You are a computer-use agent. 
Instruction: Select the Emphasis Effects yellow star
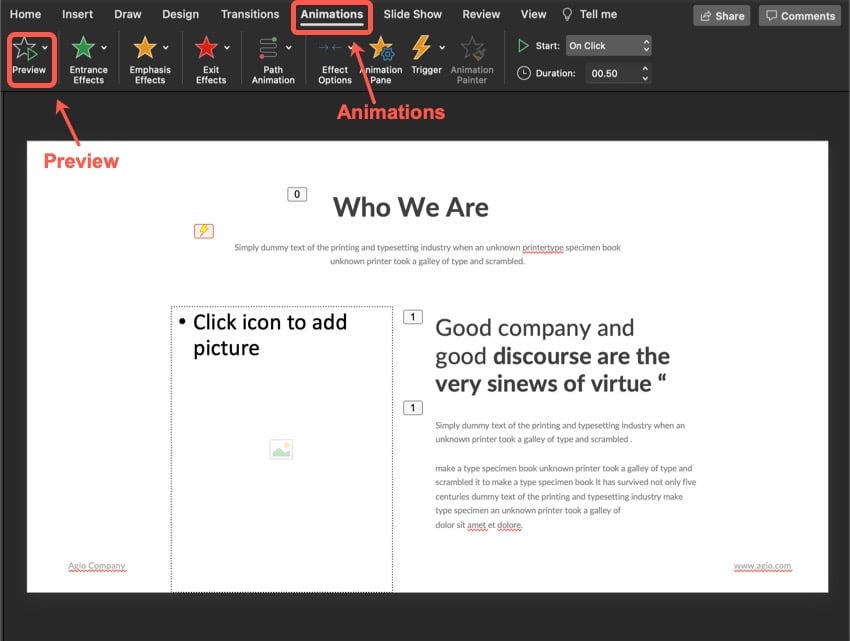148,47
